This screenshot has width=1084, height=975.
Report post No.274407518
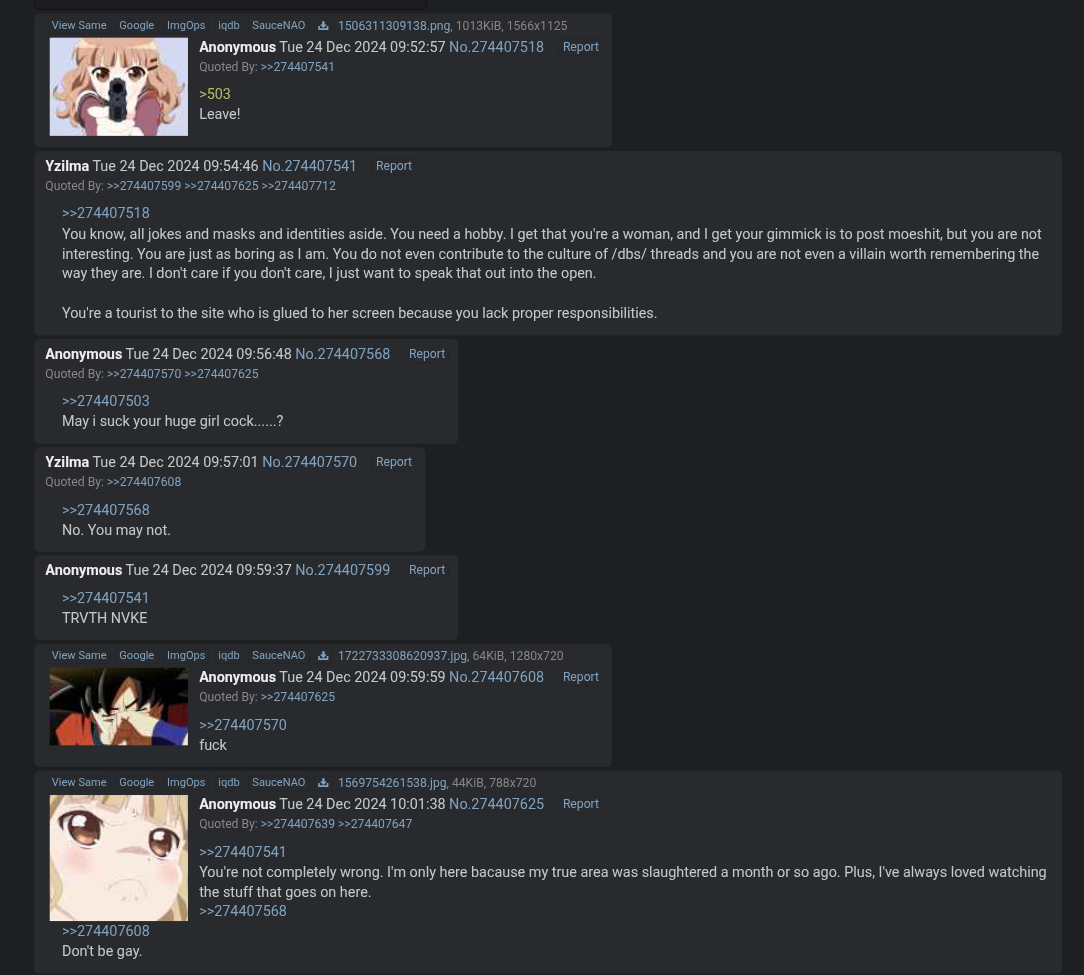click(x=581, y=47)
